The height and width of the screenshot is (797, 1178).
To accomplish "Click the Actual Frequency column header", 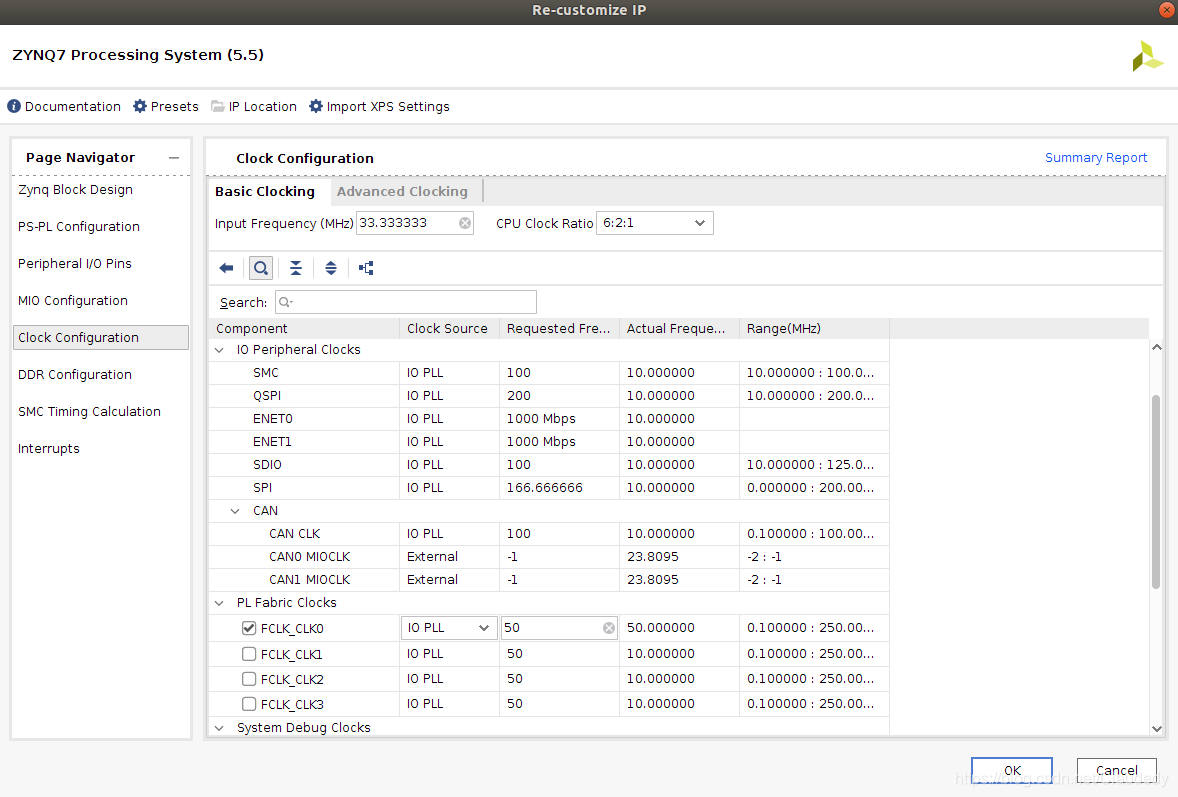I will [x=679, y=328].
